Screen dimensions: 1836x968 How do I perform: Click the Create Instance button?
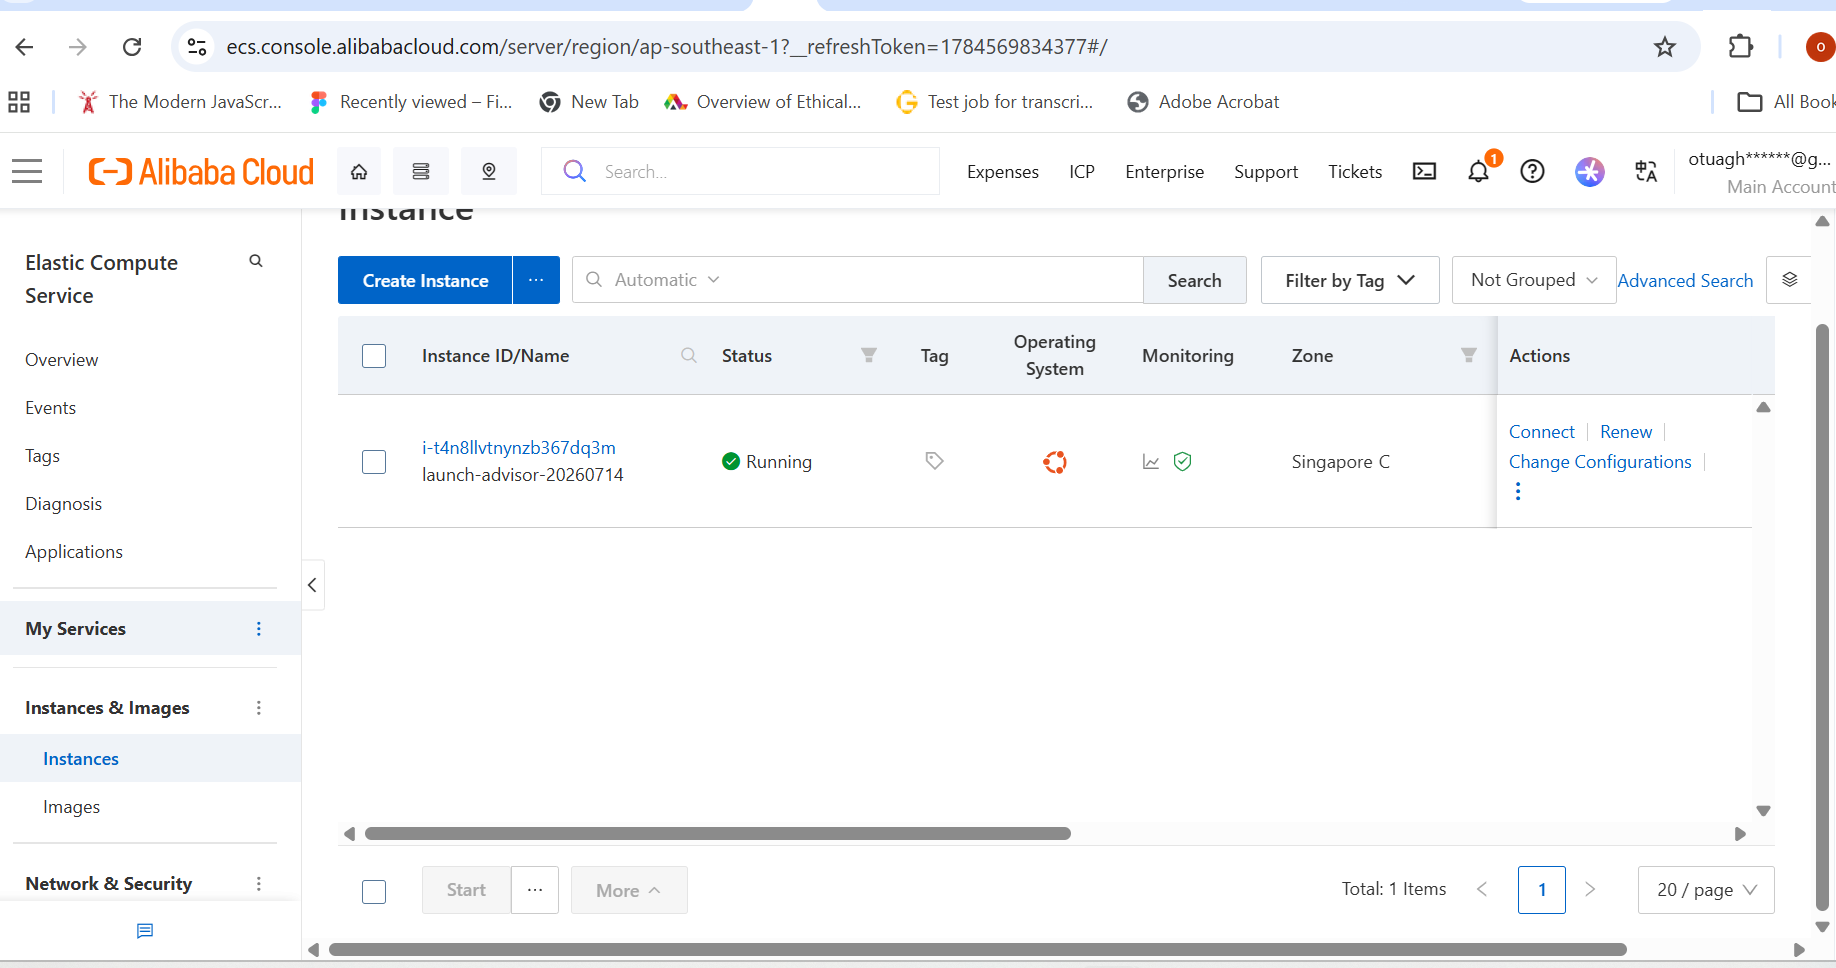point(425,280)
